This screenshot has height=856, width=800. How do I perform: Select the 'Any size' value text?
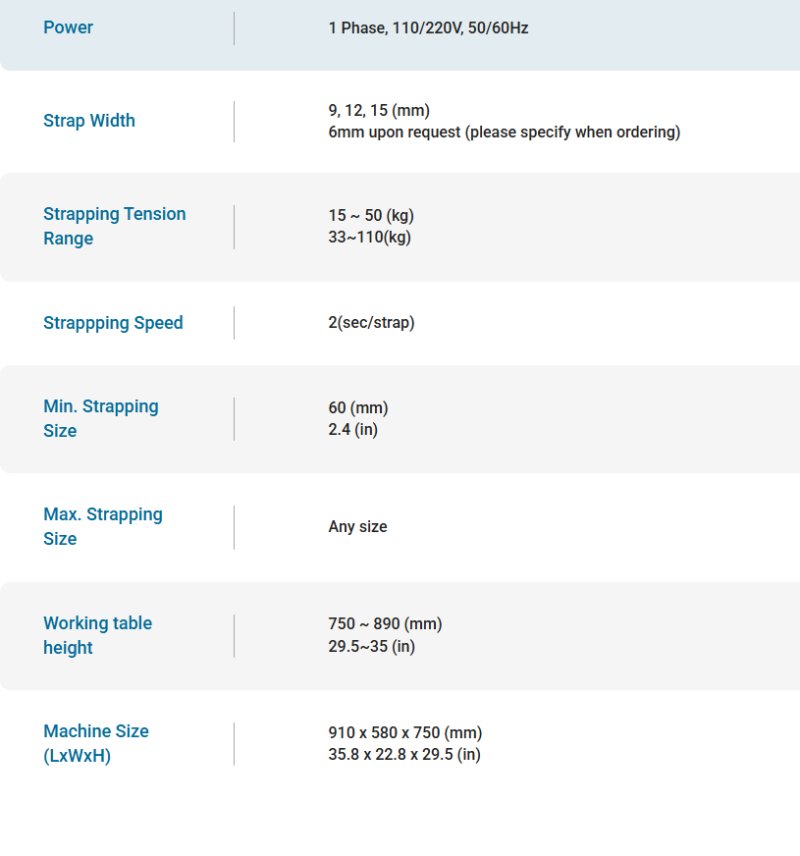pos(357,527)
